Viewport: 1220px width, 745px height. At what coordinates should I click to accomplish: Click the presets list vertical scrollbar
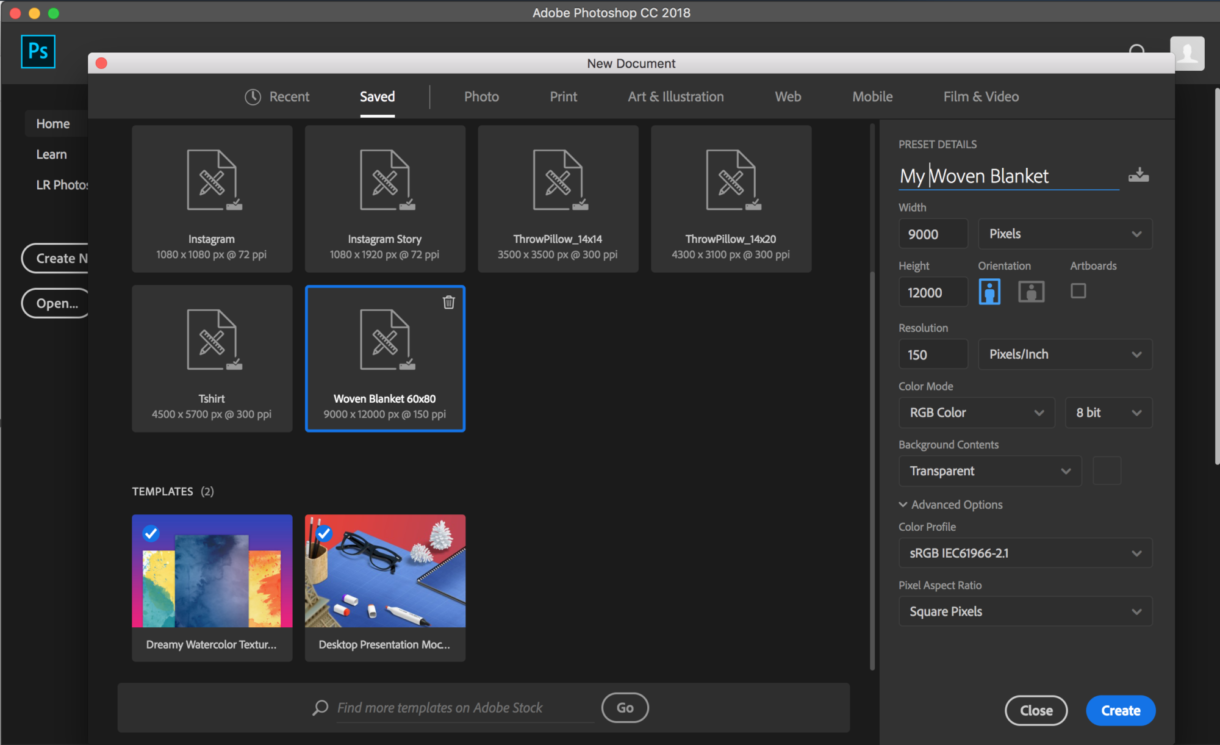point(872,470)
